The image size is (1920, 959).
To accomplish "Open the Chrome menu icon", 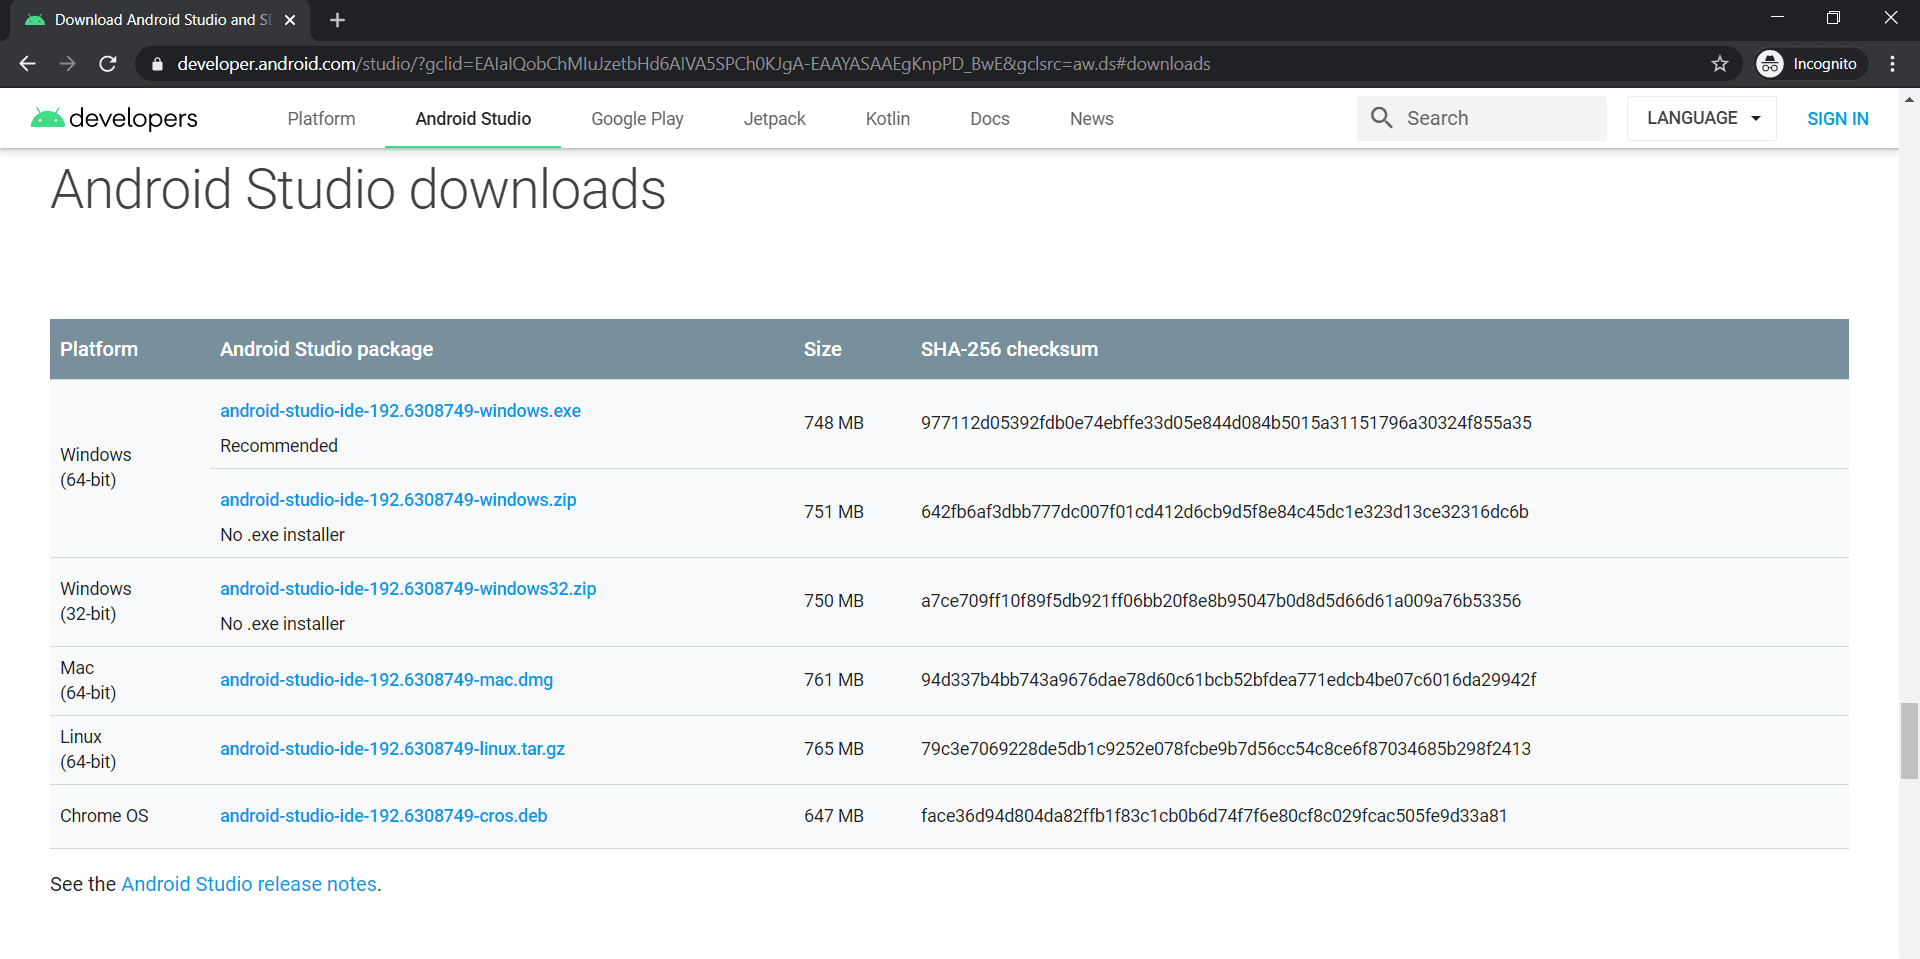I will click(x=1892, y=63).
